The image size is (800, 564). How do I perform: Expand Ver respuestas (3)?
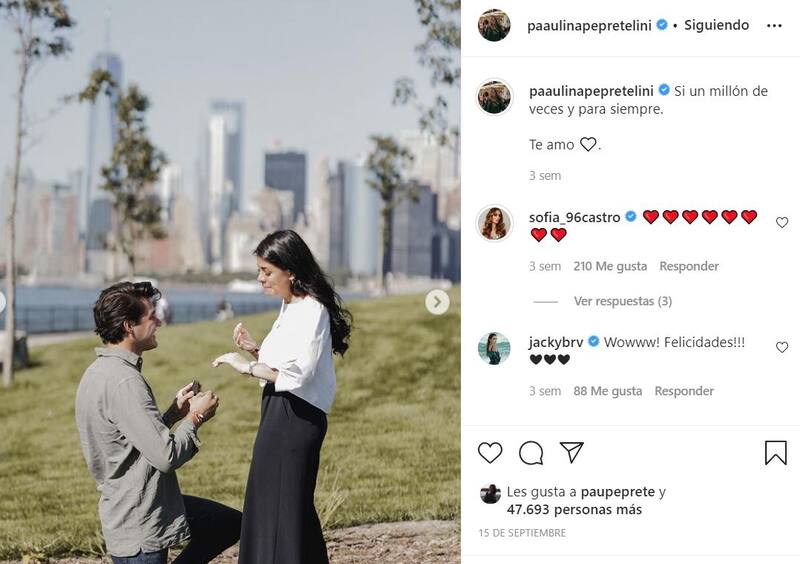[622, 301]
